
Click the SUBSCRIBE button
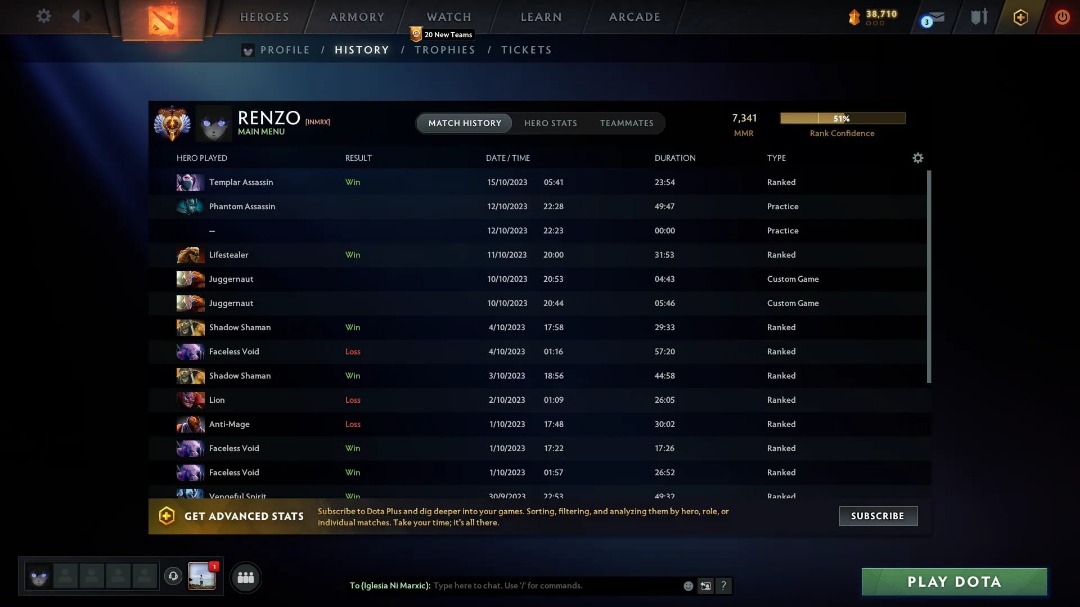tap(877, 516)
